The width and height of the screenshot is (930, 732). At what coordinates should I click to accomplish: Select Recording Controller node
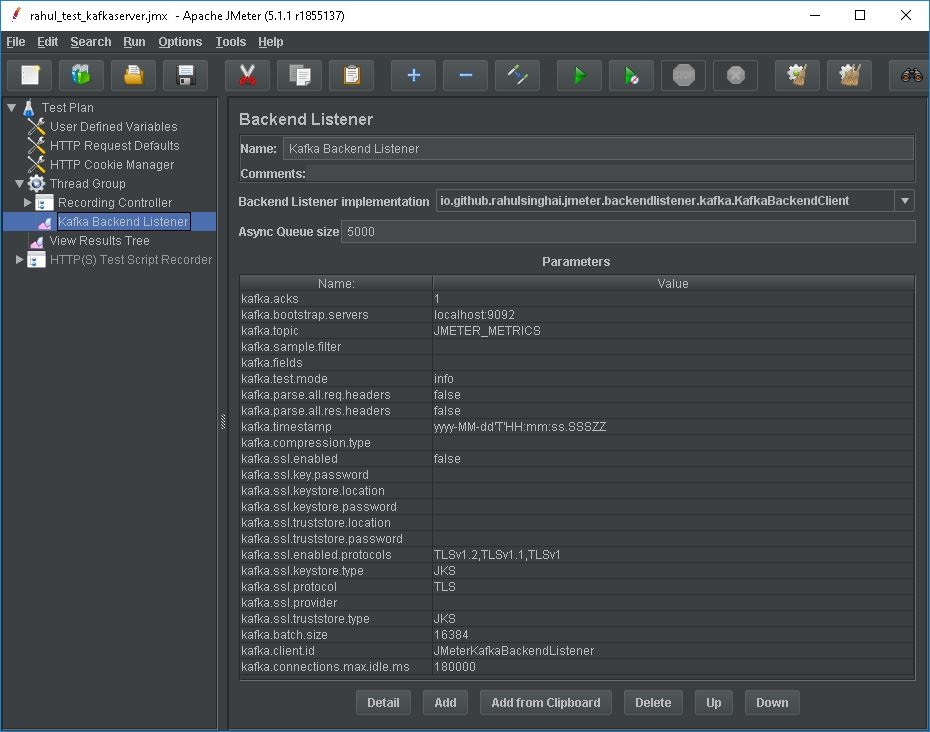tap(114, 202)
